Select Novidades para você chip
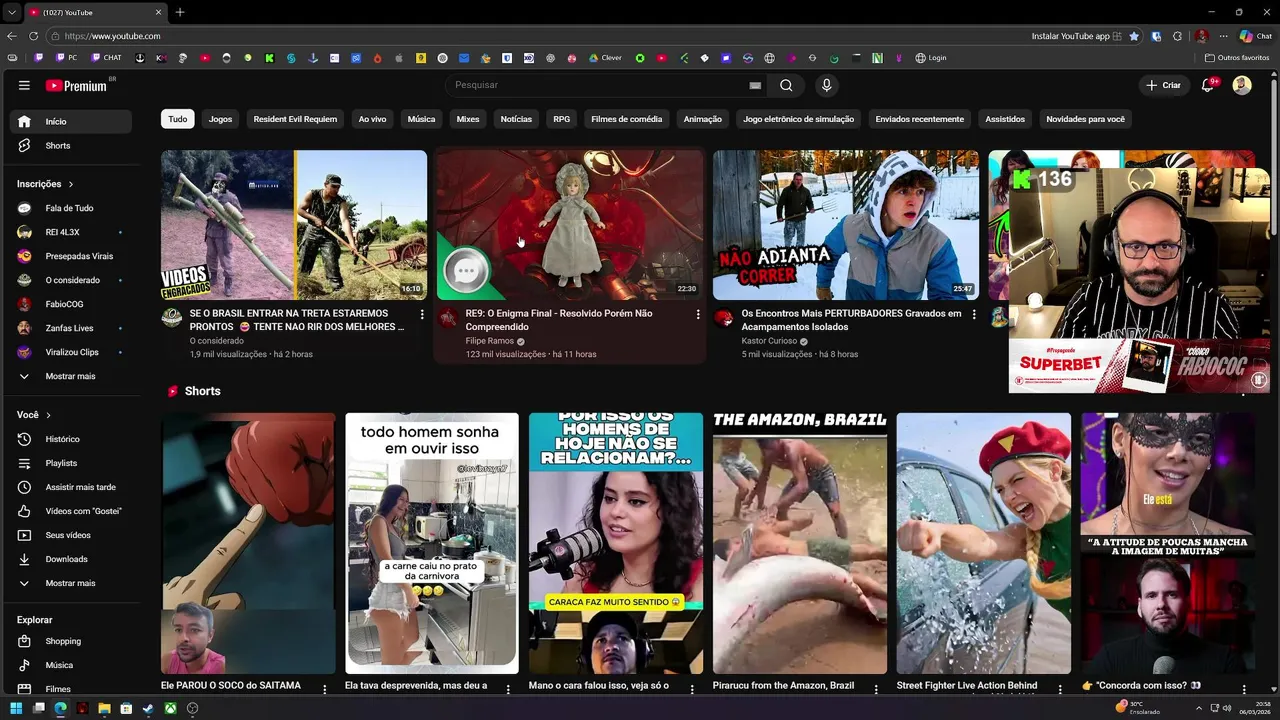This screenshot has height=720, width=1280. pyautogui.click(x=1085, y=119)
